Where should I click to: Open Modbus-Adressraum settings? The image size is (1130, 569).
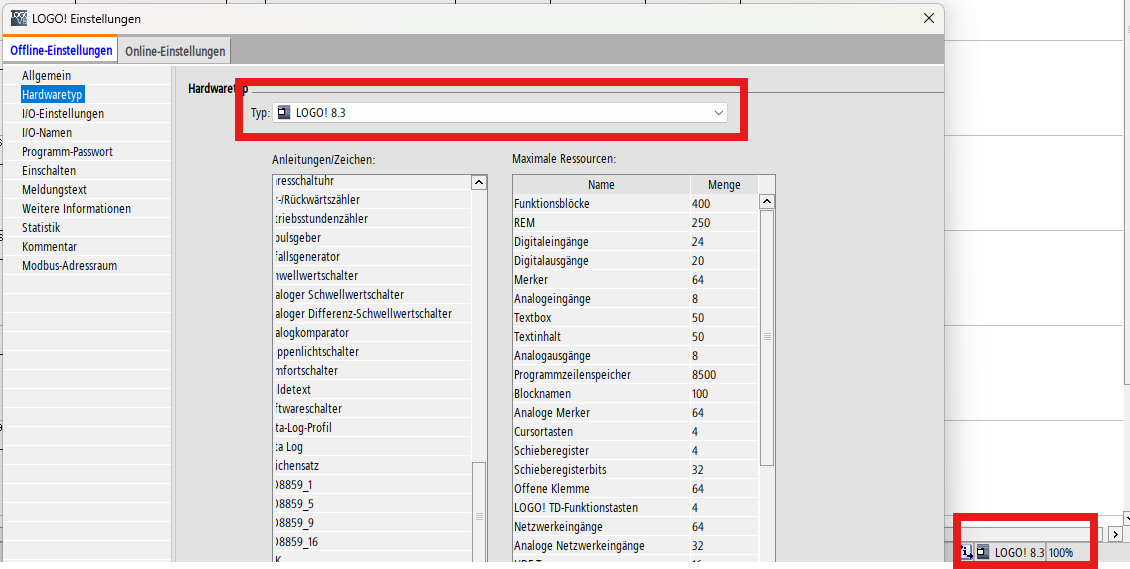pos(69,266)
